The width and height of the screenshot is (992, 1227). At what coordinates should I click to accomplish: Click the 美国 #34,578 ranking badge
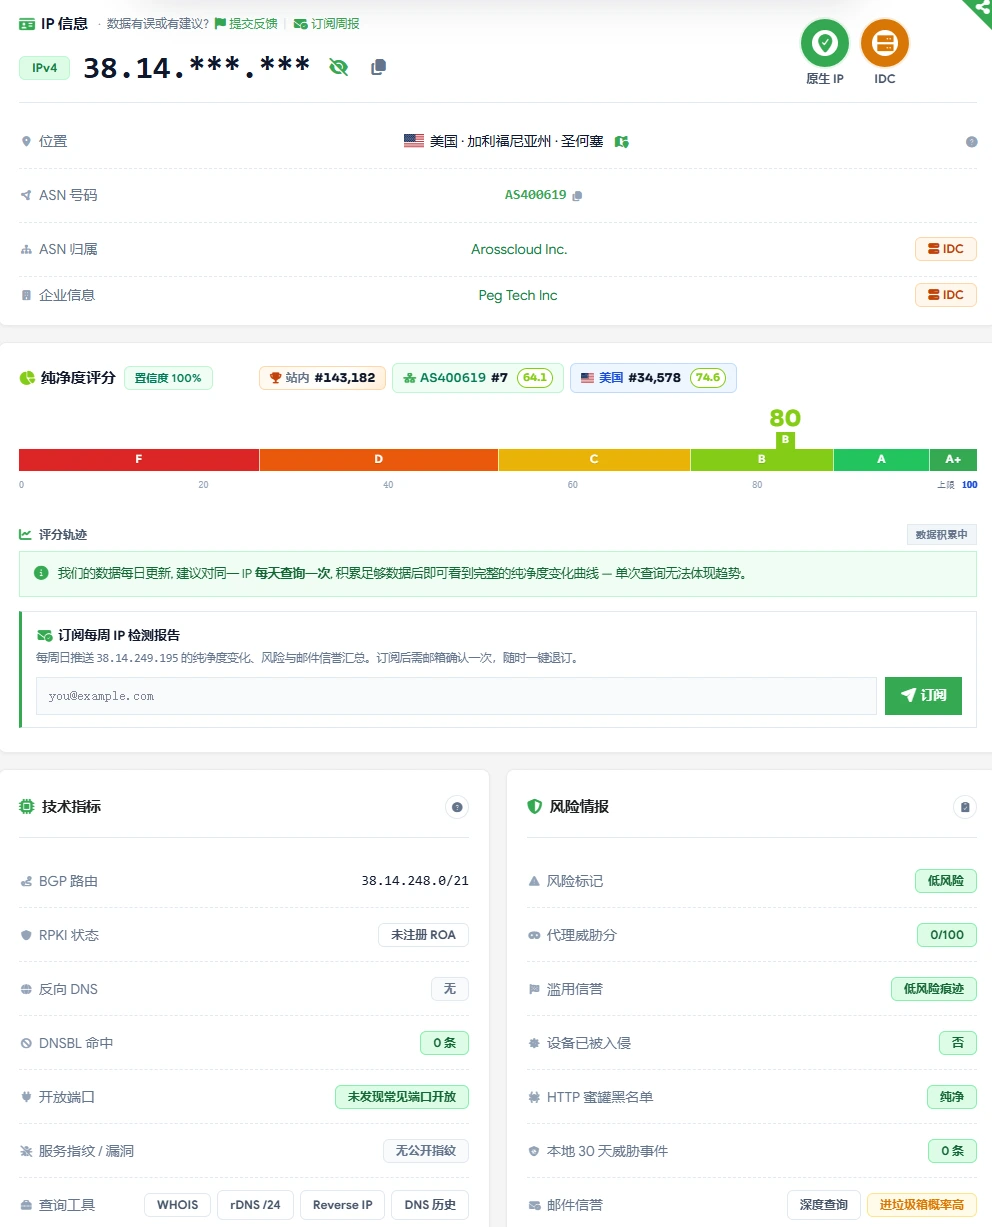coord(653,378)
